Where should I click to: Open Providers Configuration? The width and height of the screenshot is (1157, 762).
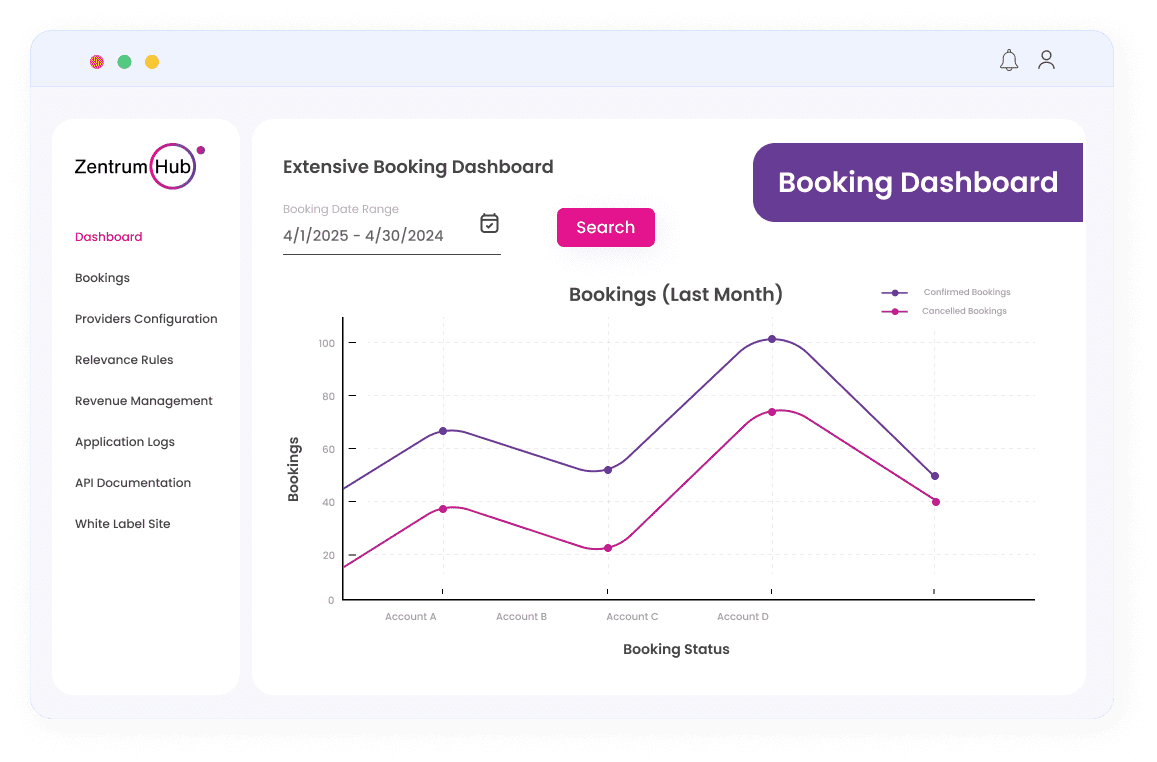146,318
